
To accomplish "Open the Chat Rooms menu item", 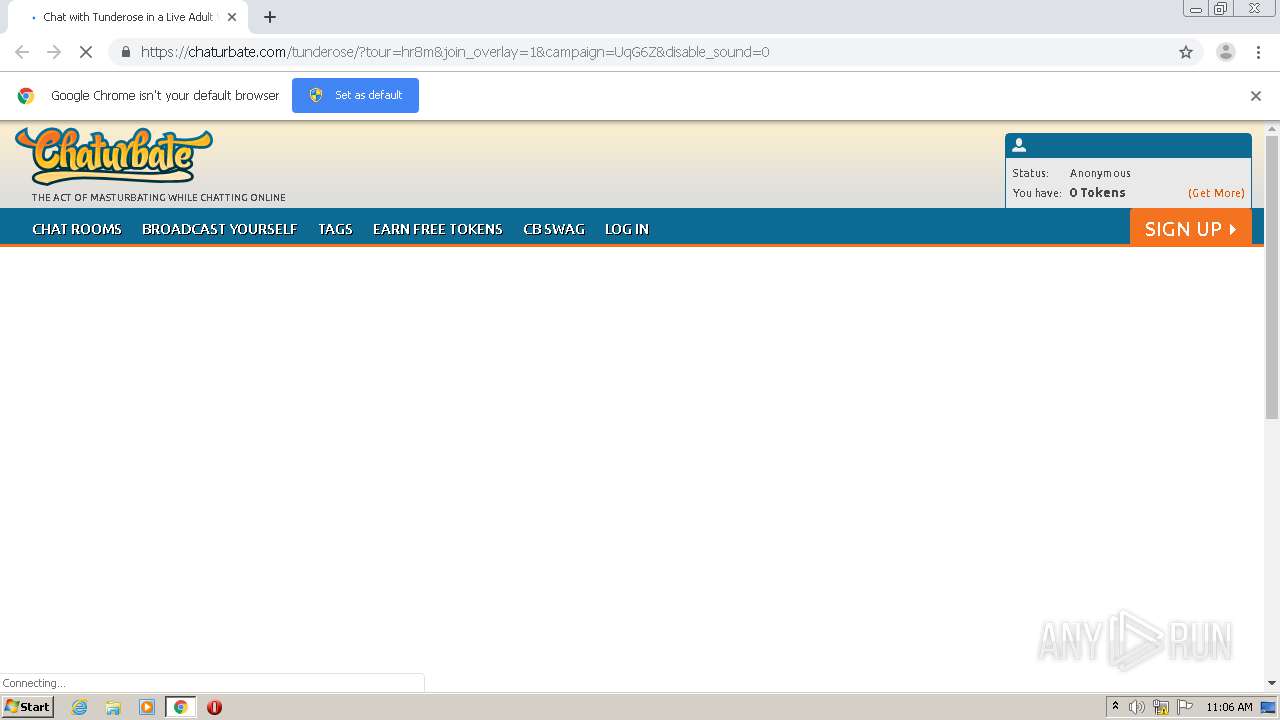I will tap(77, 229).
